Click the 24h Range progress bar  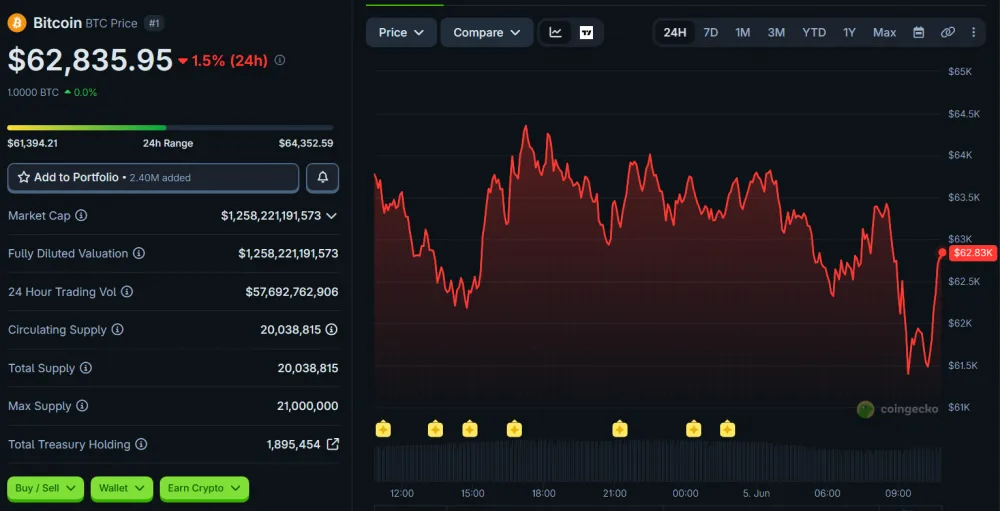(x=170, y=128)
